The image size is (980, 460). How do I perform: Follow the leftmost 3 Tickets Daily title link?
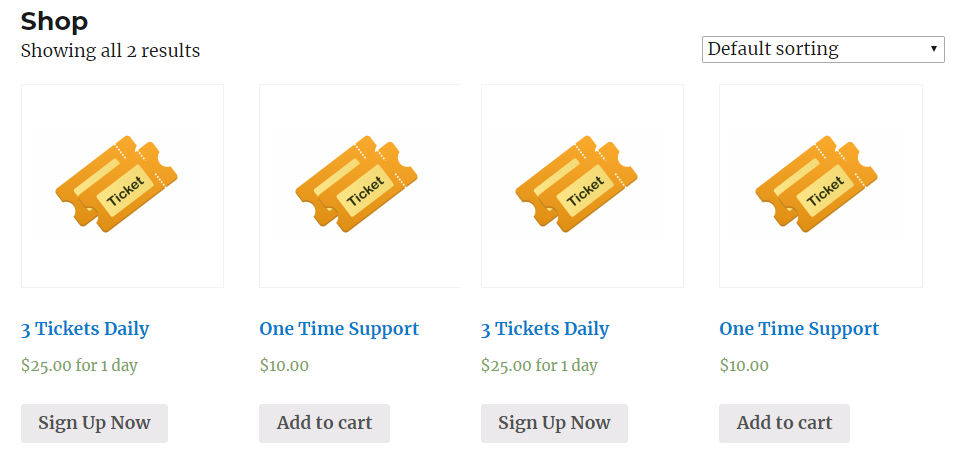tap(85, 329)
